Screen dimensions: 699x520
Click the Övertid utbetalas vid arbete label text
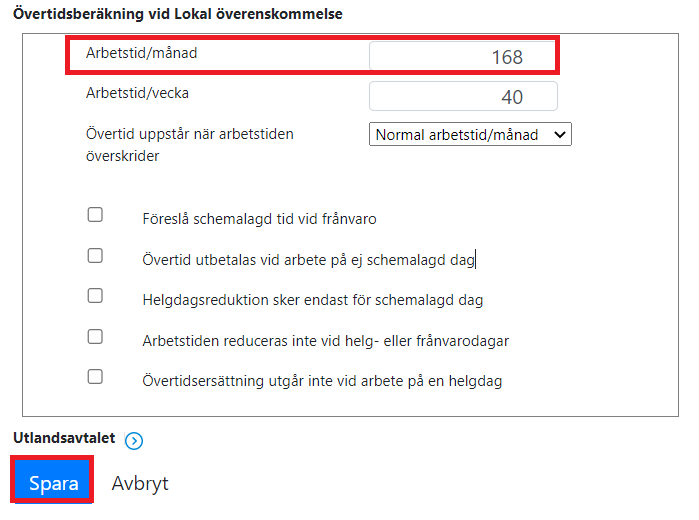[308, 260]
